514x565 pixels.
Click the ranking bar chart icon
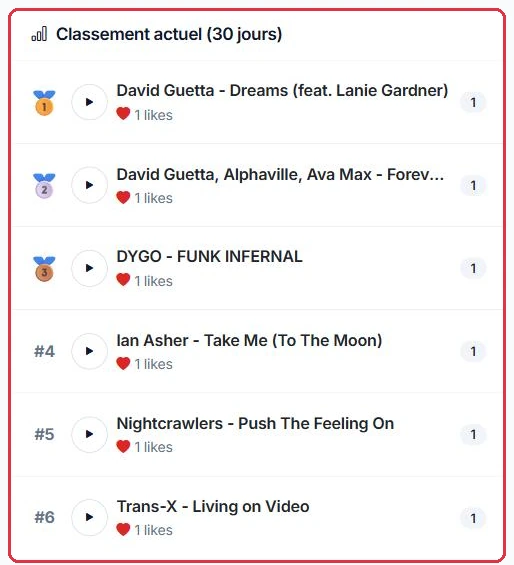click(x=39, y=34)
